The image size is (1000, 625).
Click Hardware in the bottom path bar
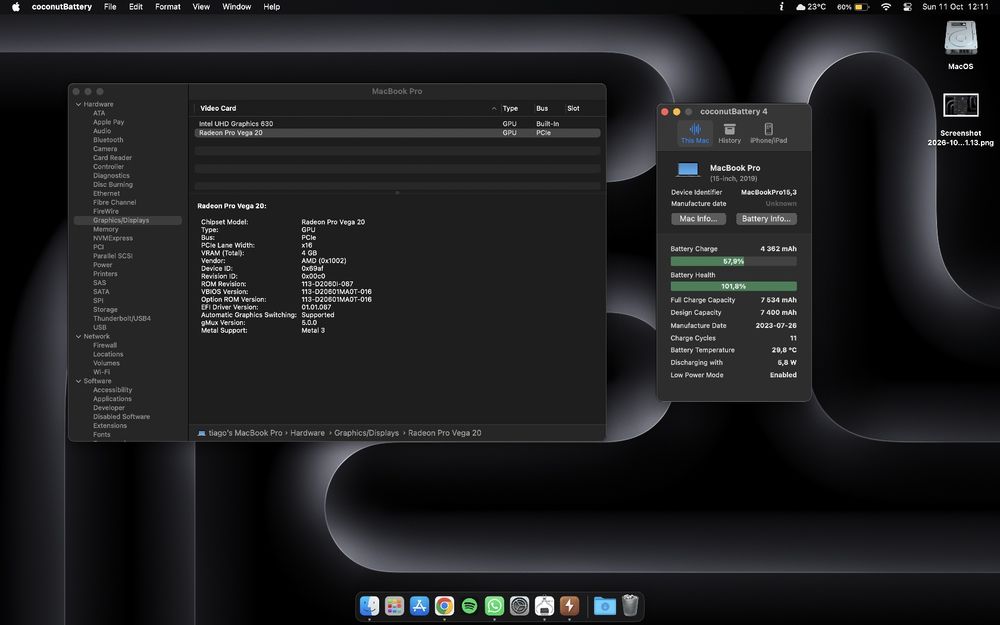pos(307,433)
